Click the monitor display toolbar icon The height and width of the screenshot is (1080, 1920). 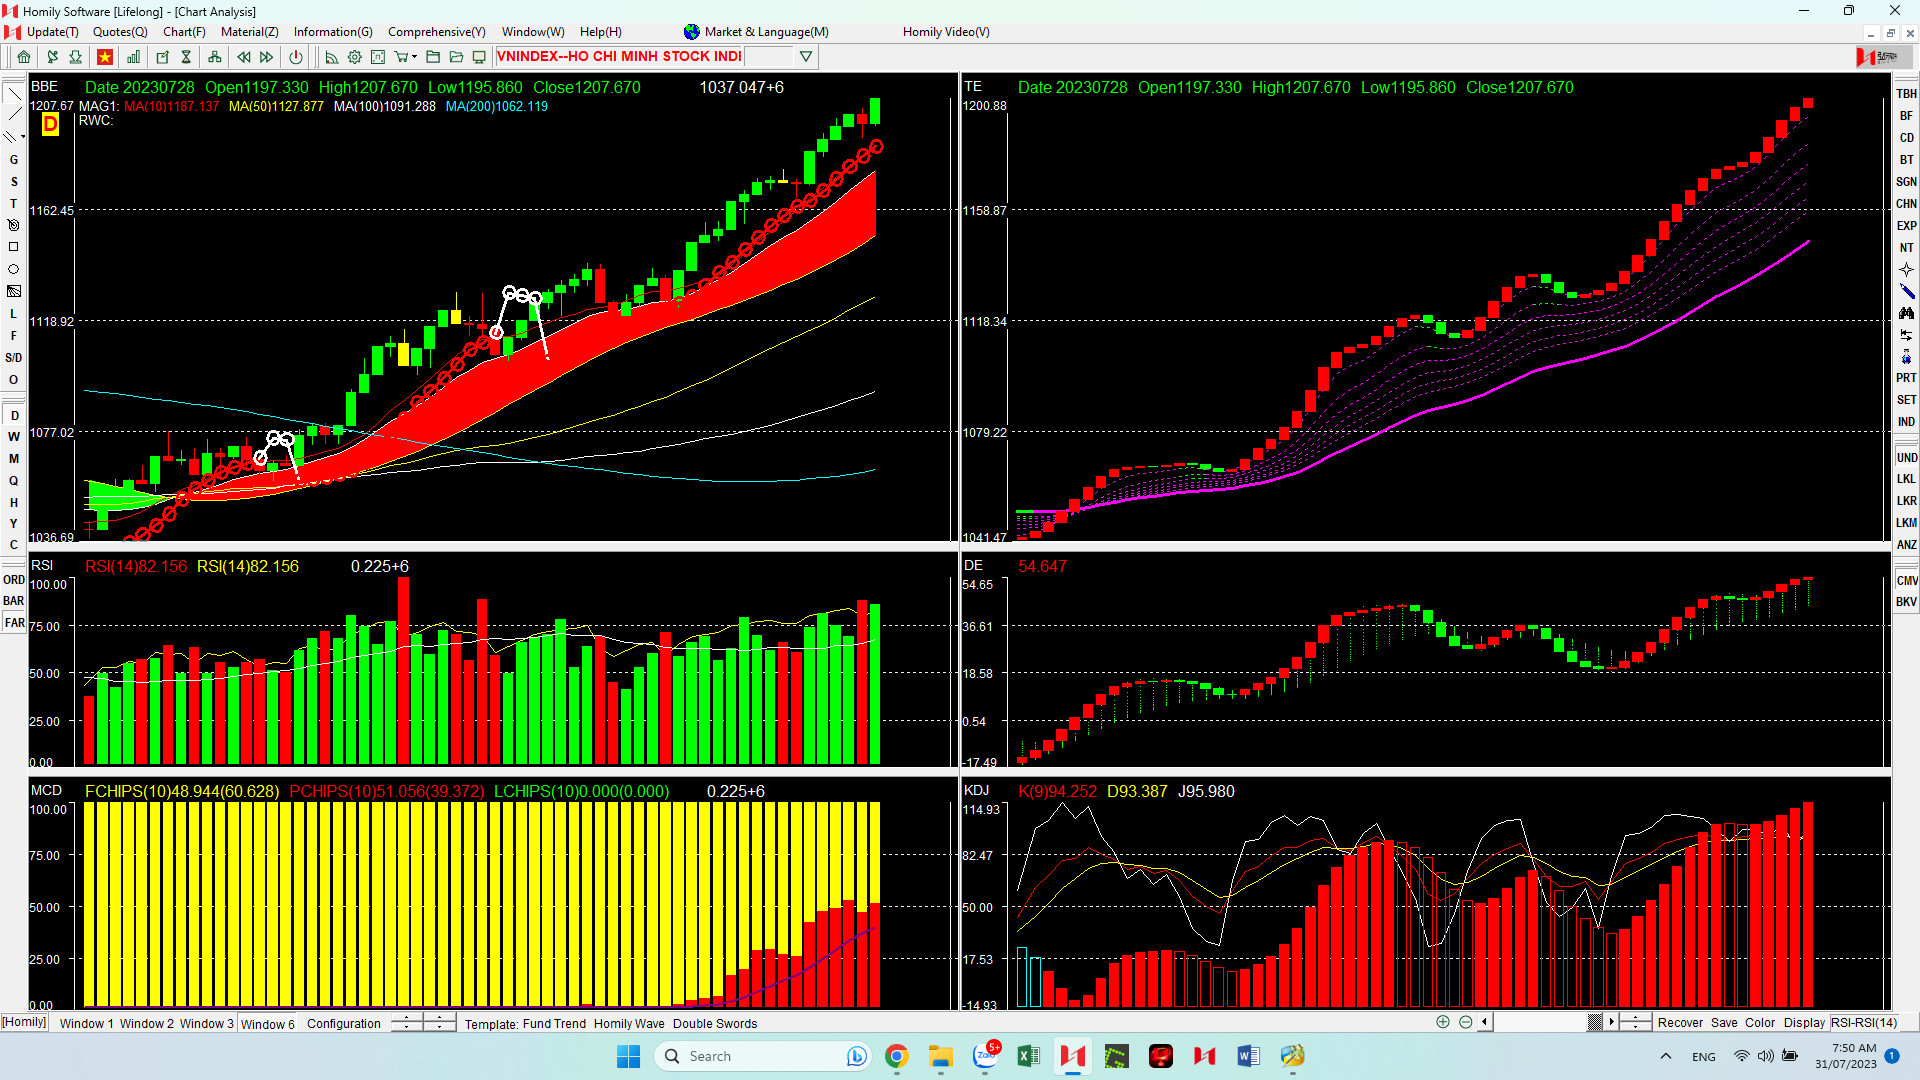coord(479,57)
